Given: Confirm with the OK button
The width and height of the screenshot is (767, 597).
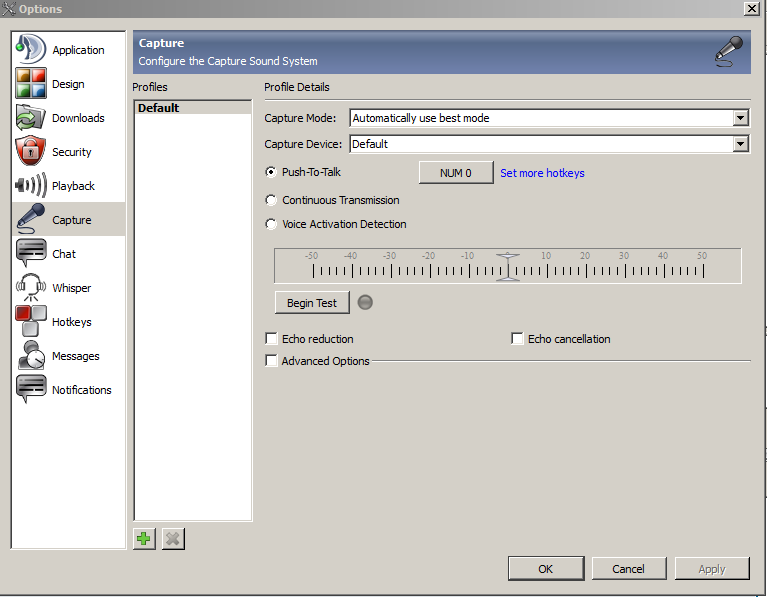Looking at the screenshot, I should coord(546,569).
